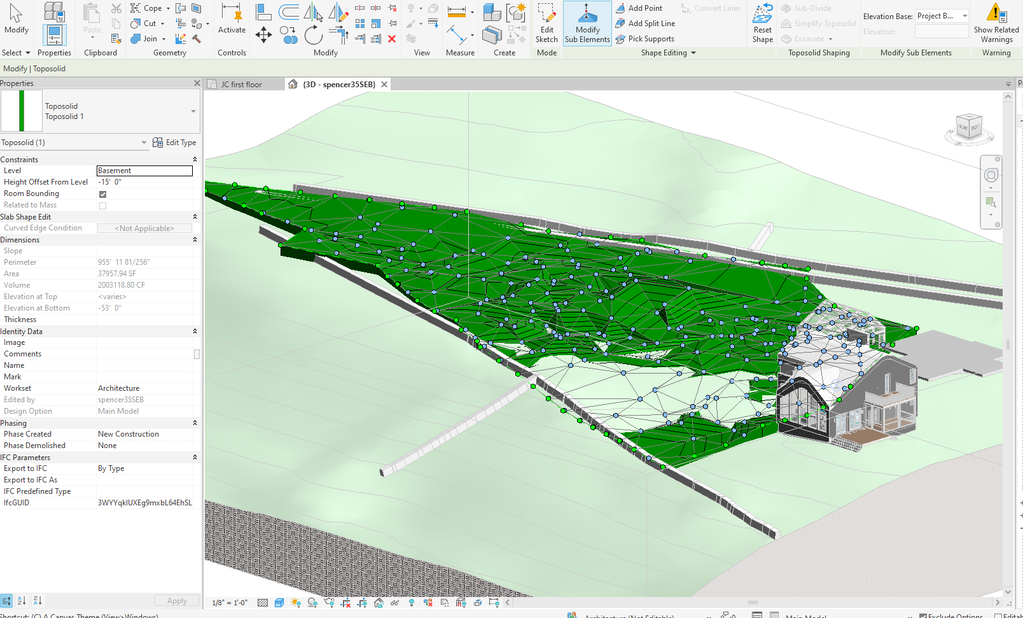
Task: Select the Mirror - Pick Axis tool
Action: 313,12
